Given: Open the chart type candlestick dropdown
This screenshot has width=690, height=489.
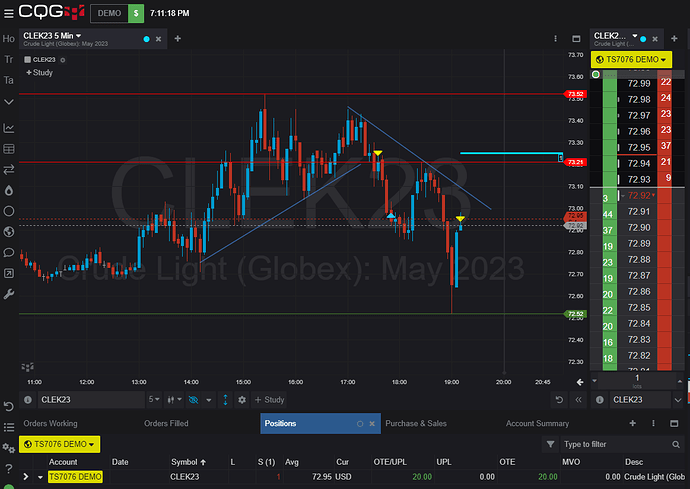Looking at the screenshot, I should [174, 400].
